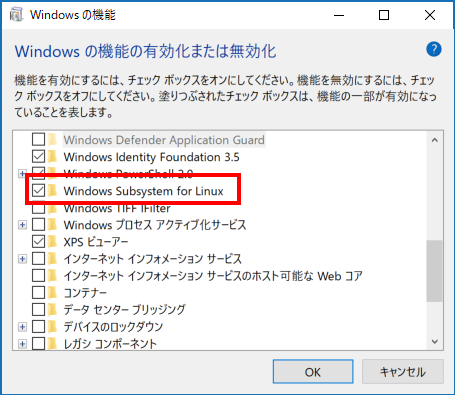Uncheck the XPS ビューアー checkbox
This screenshot has width=455, height=395.
click(38, 241)
